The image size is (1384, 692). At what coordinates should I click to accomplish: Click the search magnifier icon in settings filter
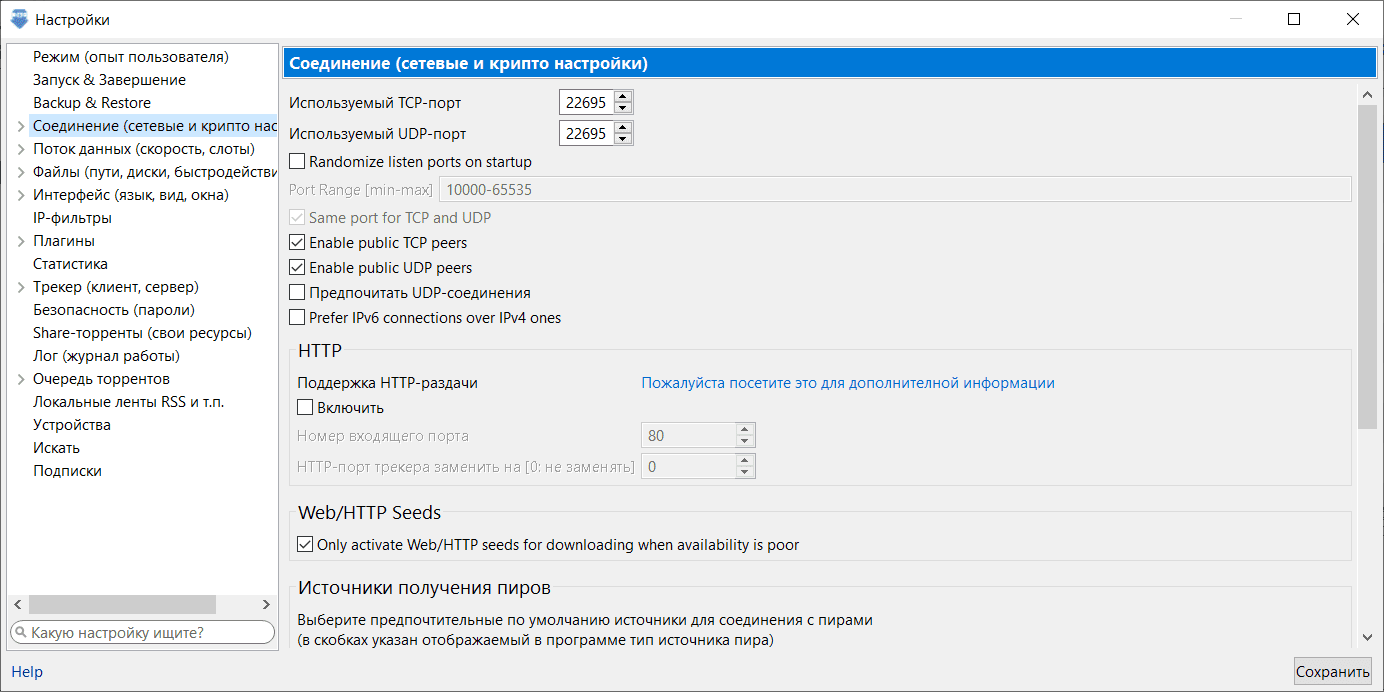tap(20, 632)
